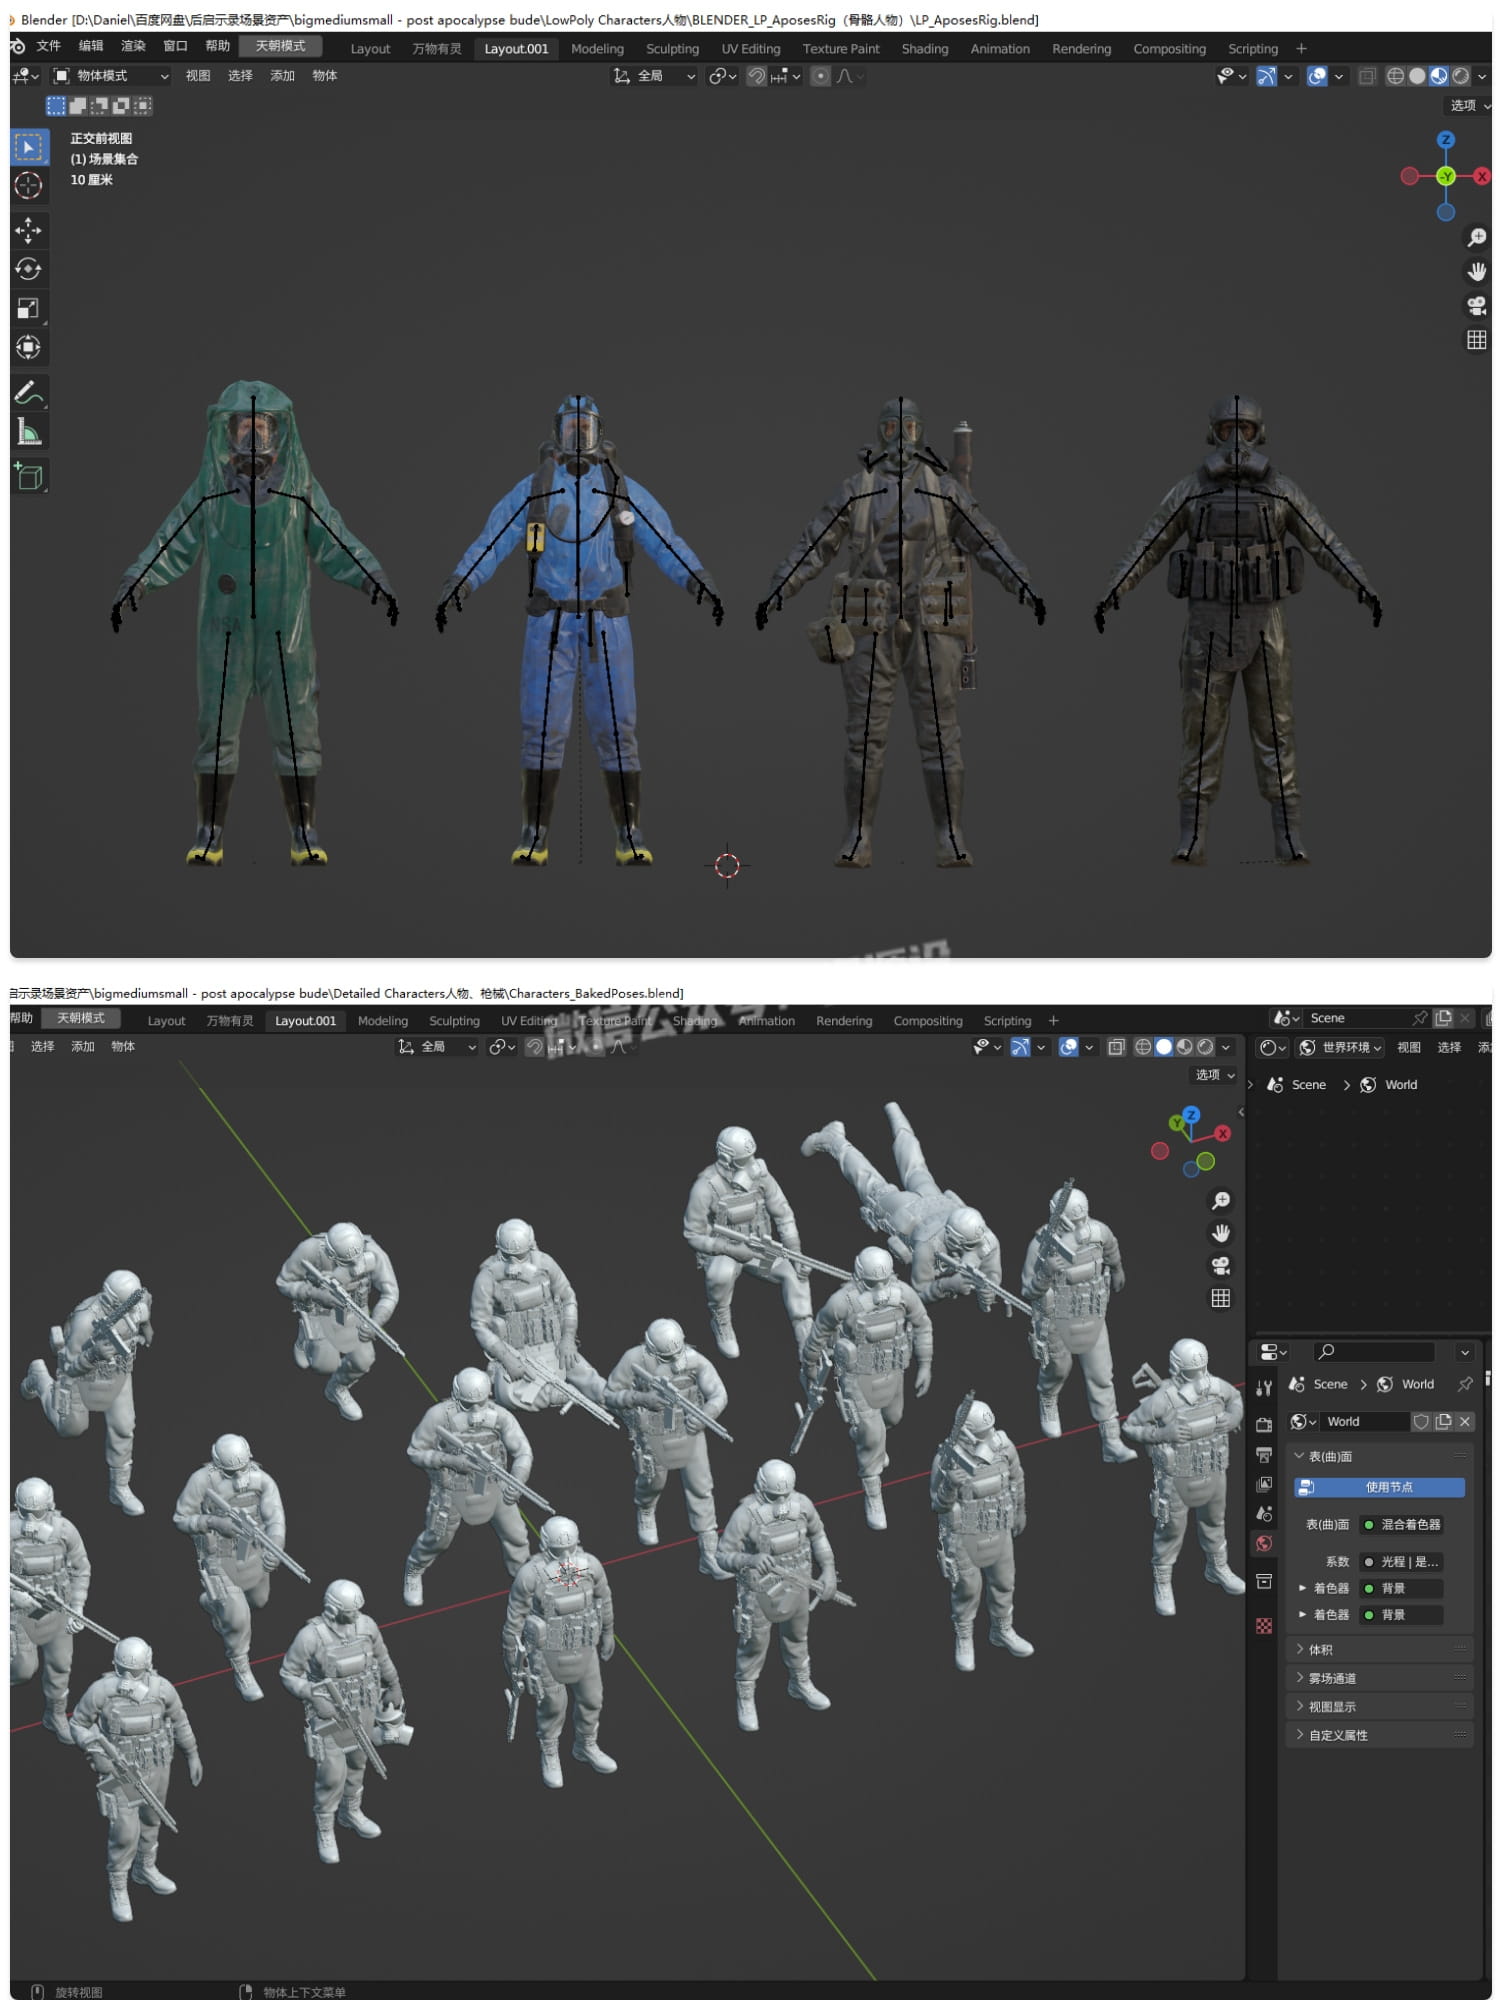
Task: Select the Add Cube tool
Action: 28,477
